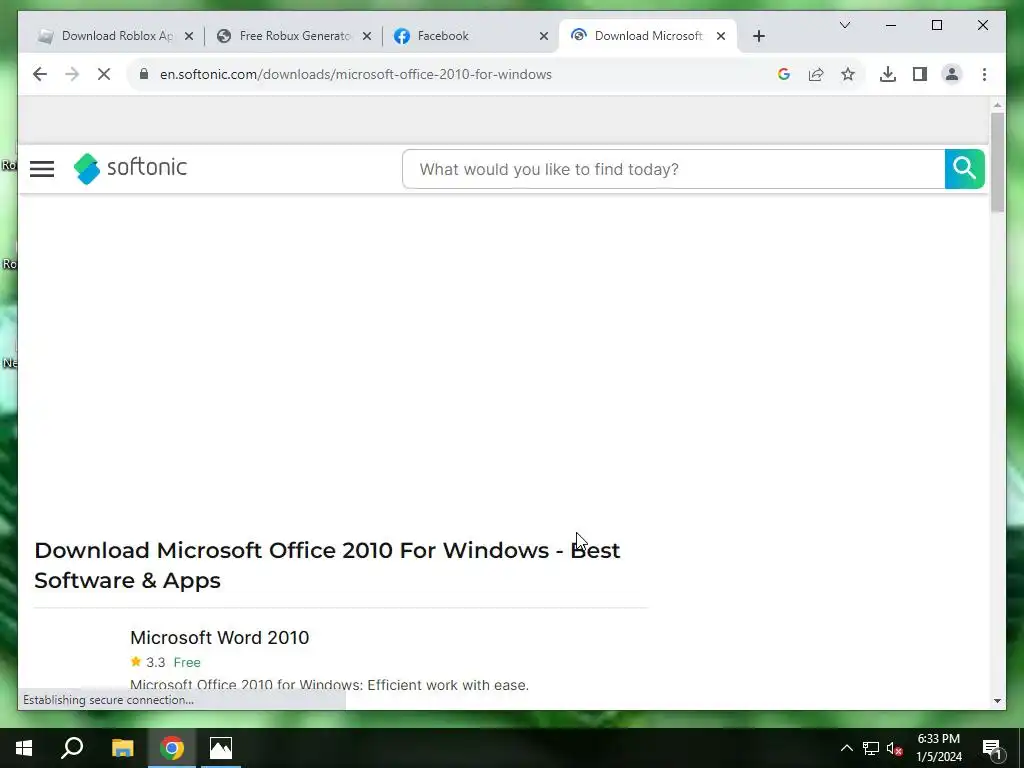Open the Google icon in the address bar

pyautogui.click(x=784, y=74)
